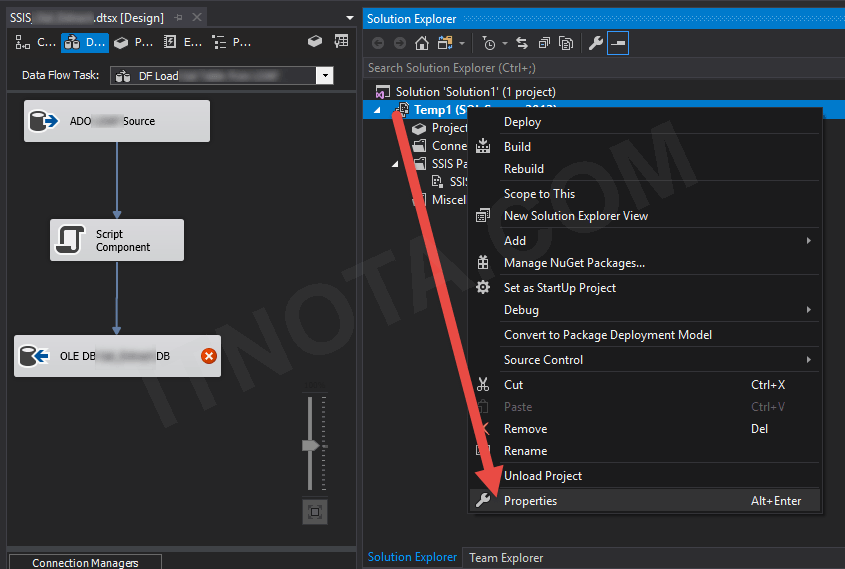Click the wrench Properties toolbar icon

point(595,43)
